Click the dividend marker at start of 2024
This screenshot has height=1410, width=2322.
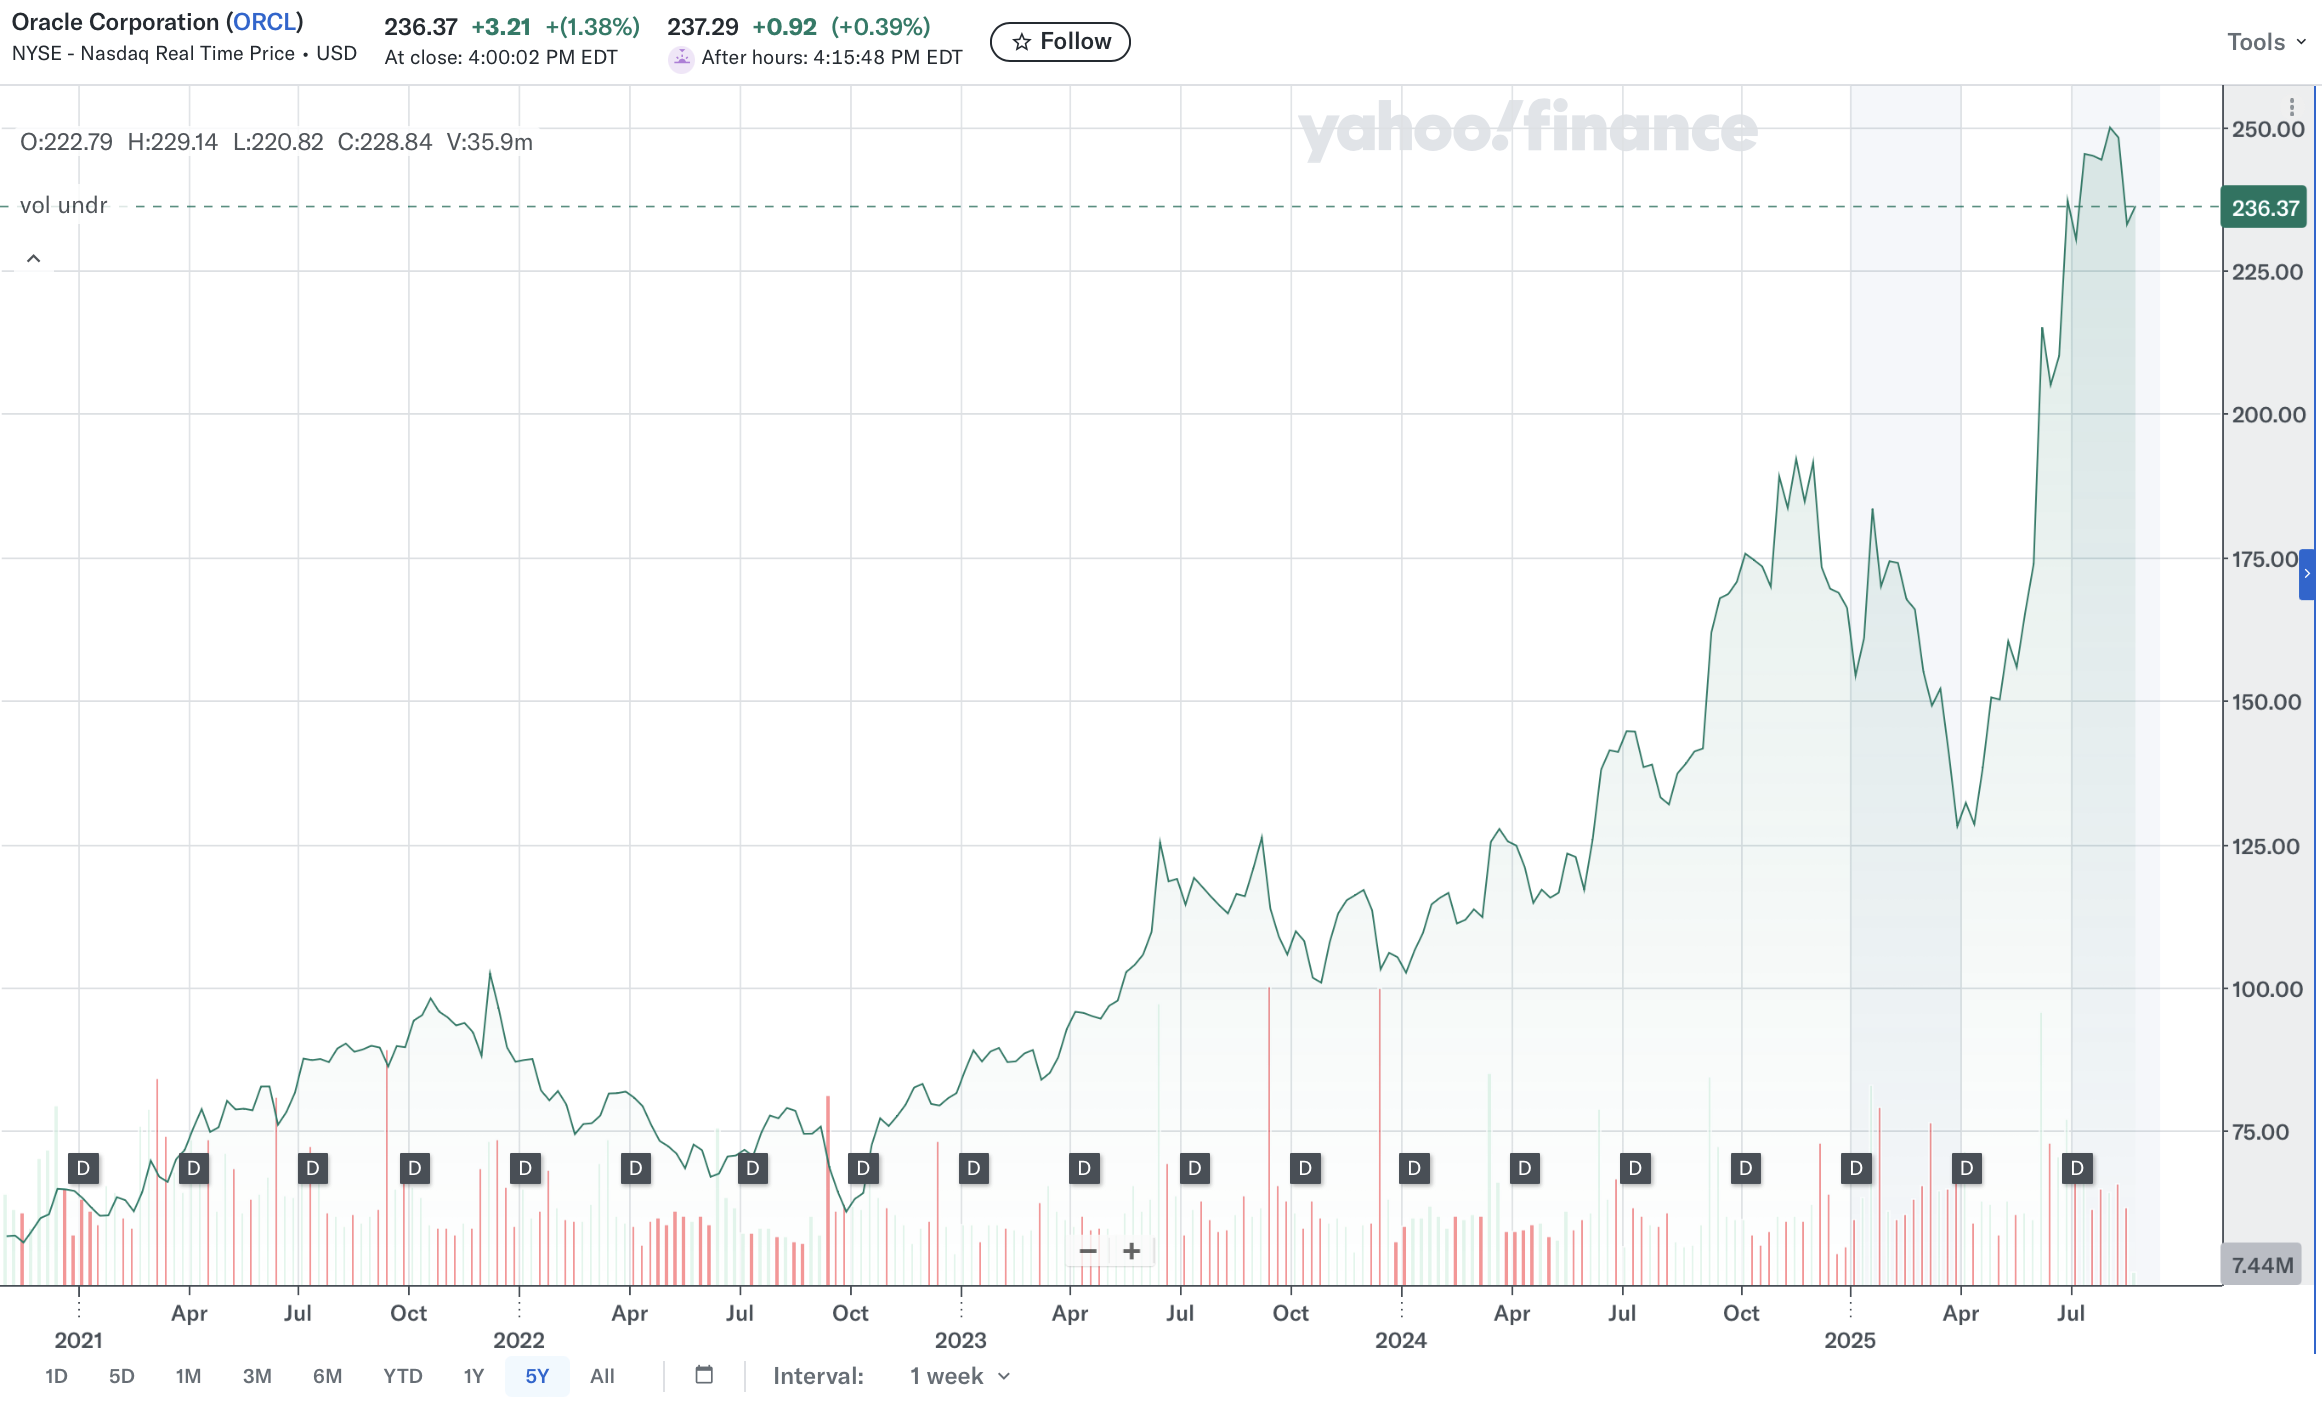(x=1414, y=1168)
